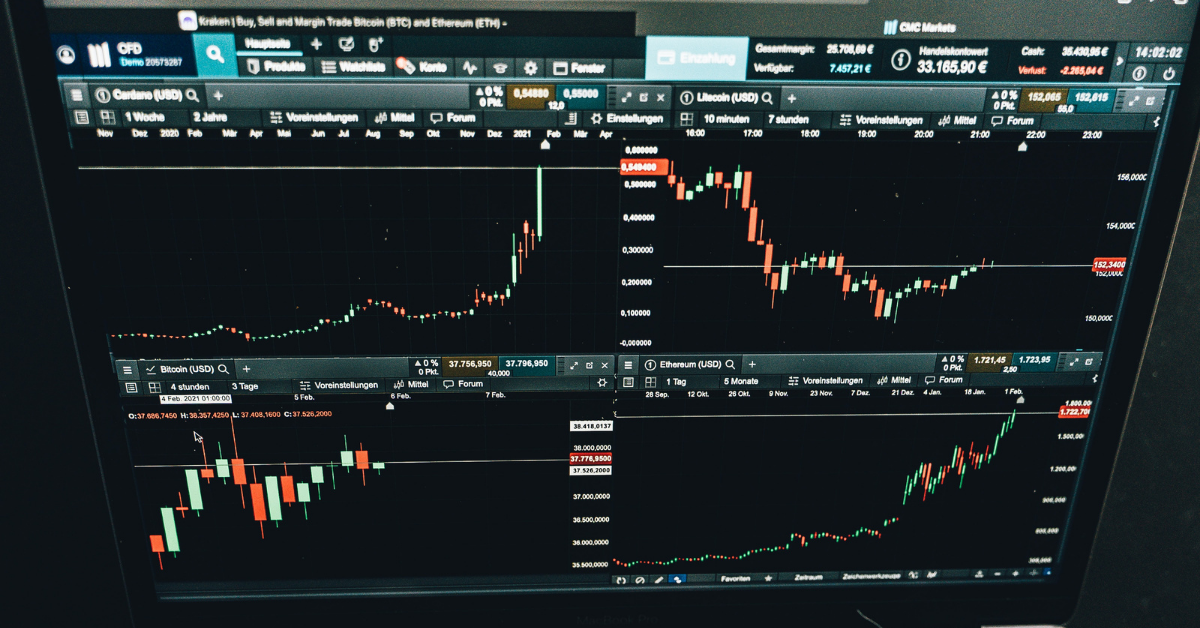
Task: Click the chart activity pulse icon
Action: (470, 68)
